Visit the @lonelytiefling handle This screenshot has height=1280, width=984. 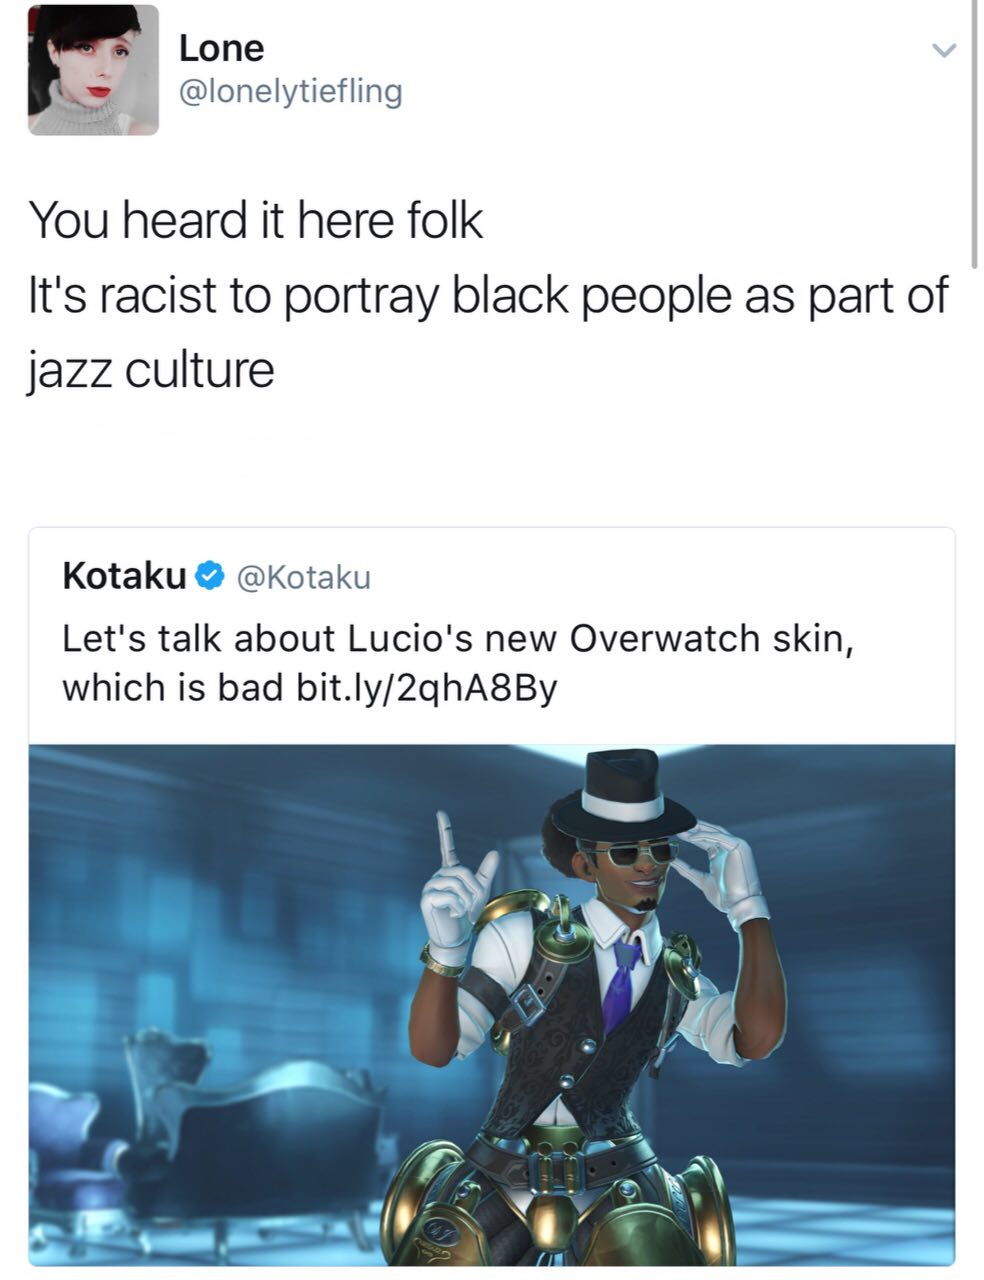(290, 92)
